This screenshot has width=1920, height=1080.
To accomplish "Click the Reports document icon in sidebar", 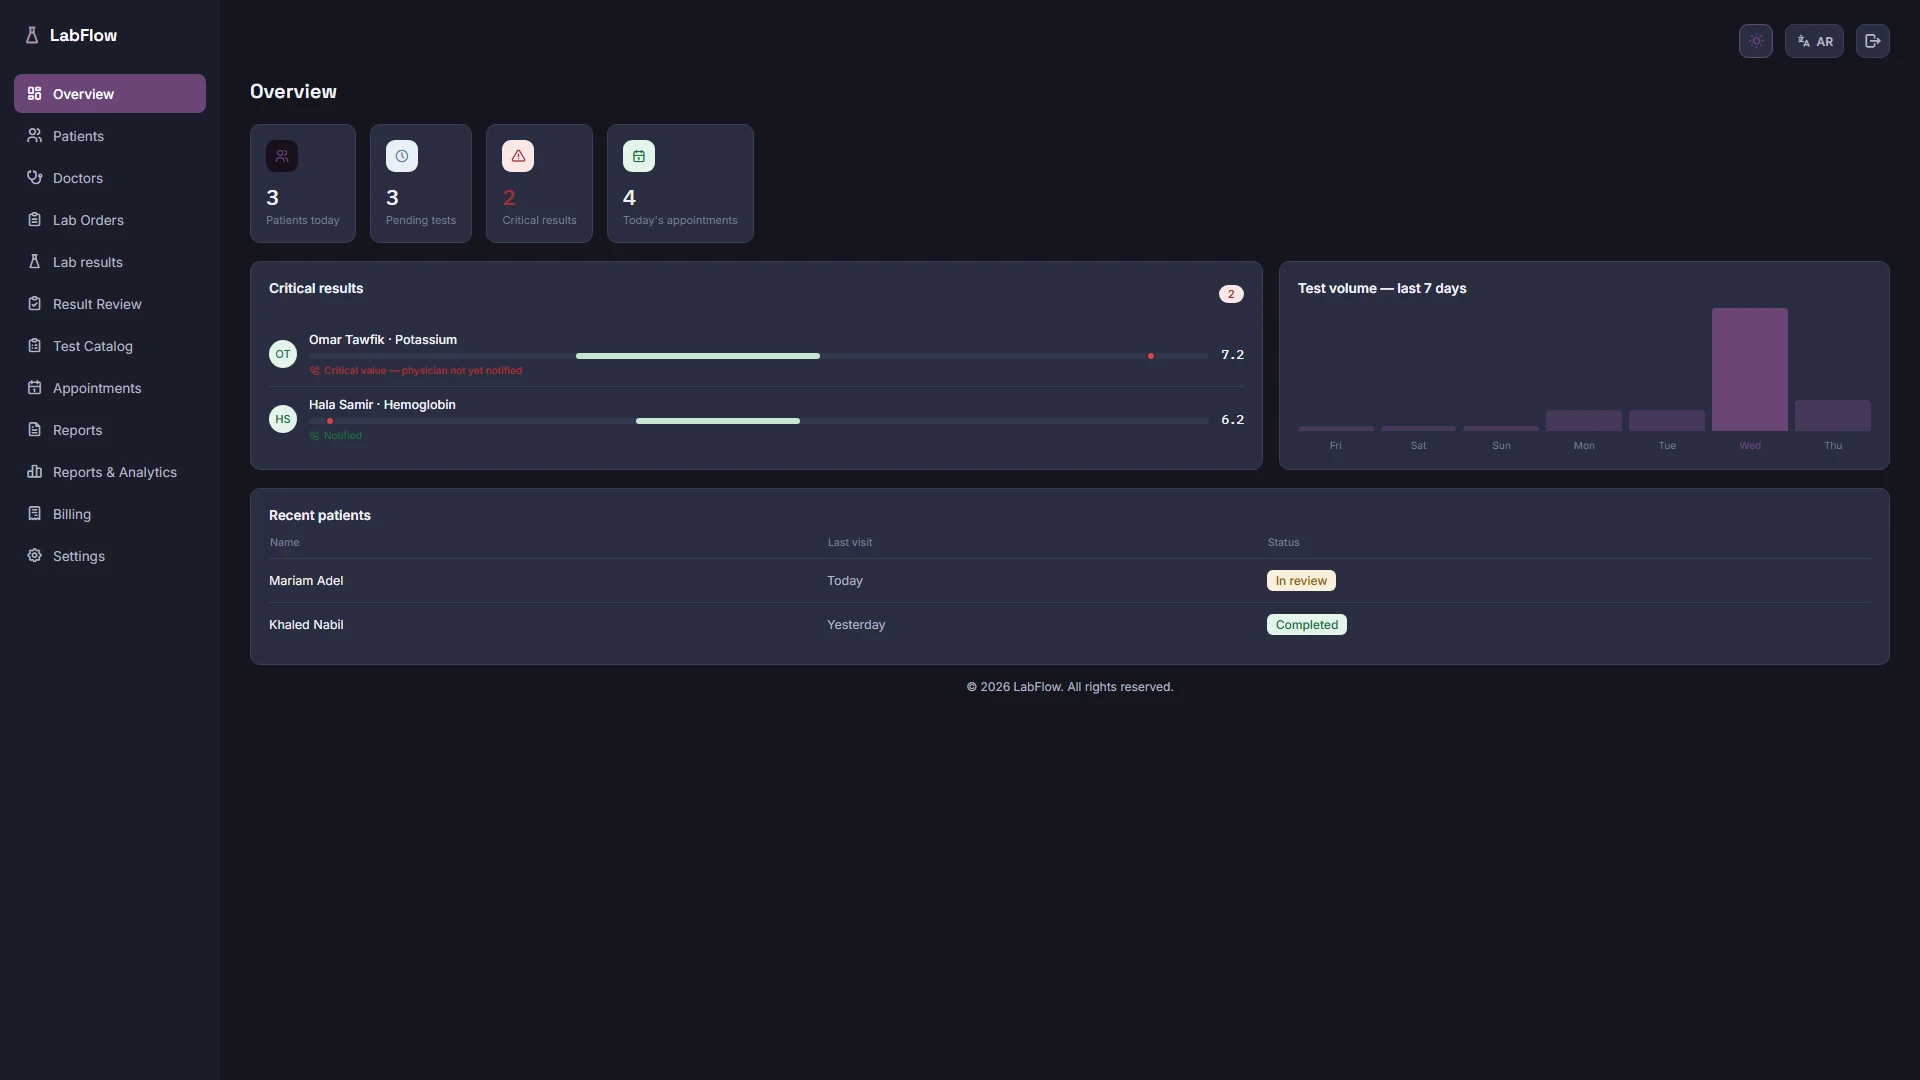I will pos(34,429).
